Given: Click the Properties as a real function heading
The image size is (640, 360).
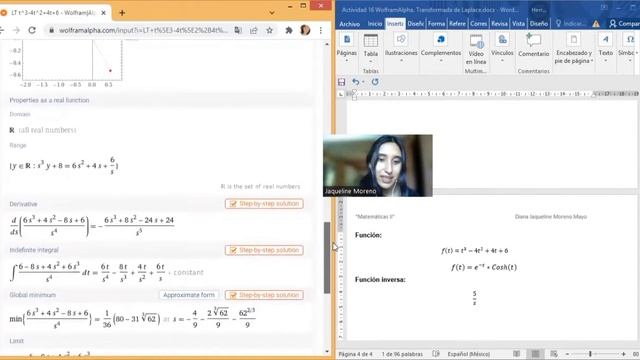Looking at the screenshot, I should pyautogui.click(x=49, y=100).
